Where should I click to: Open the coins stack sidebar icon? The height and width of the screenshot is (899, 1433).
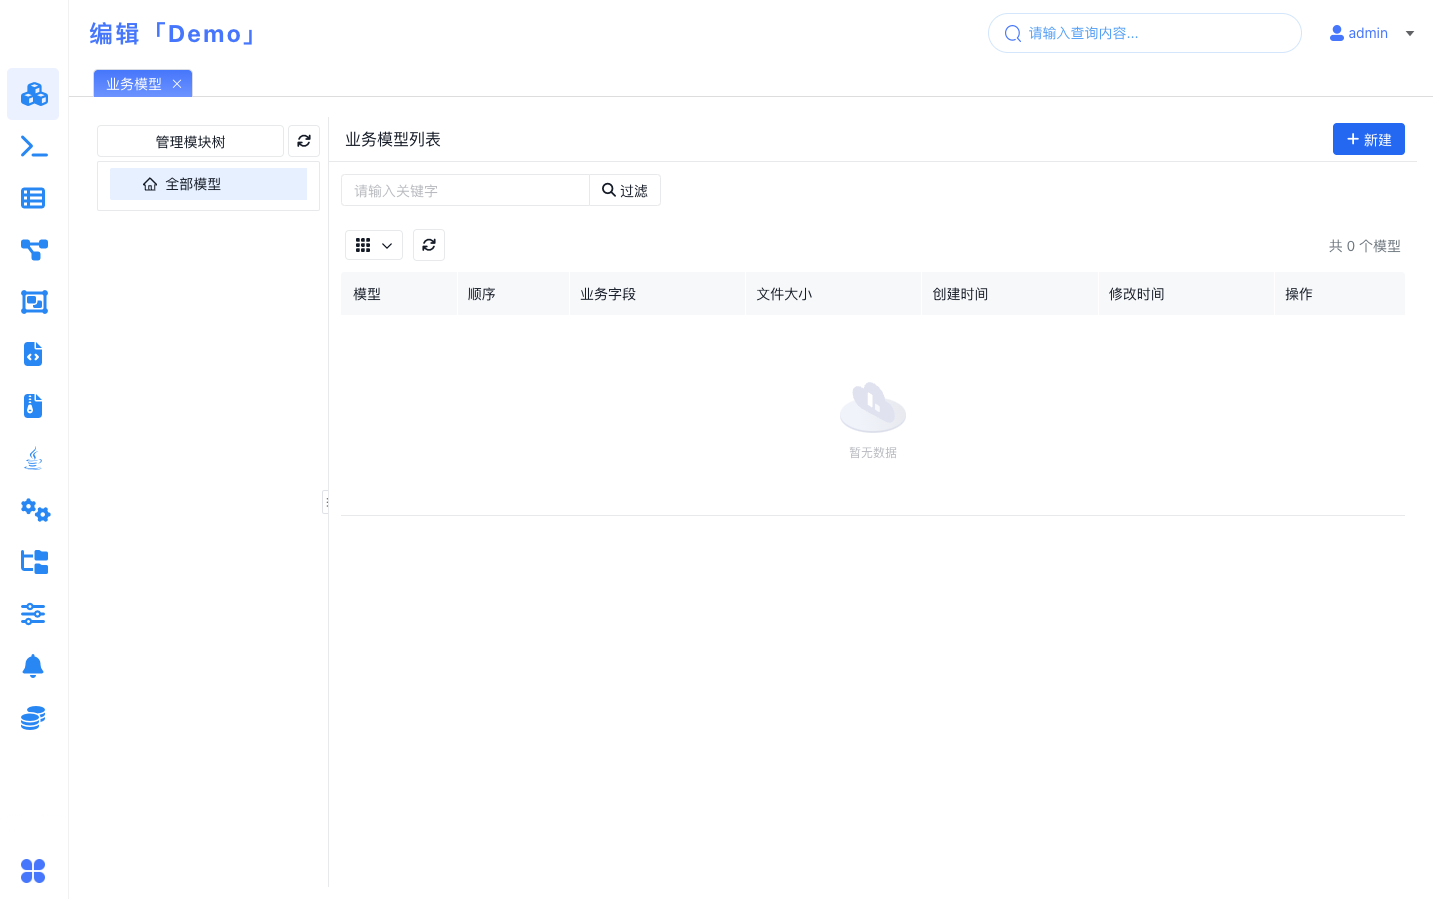click(33, 718)
